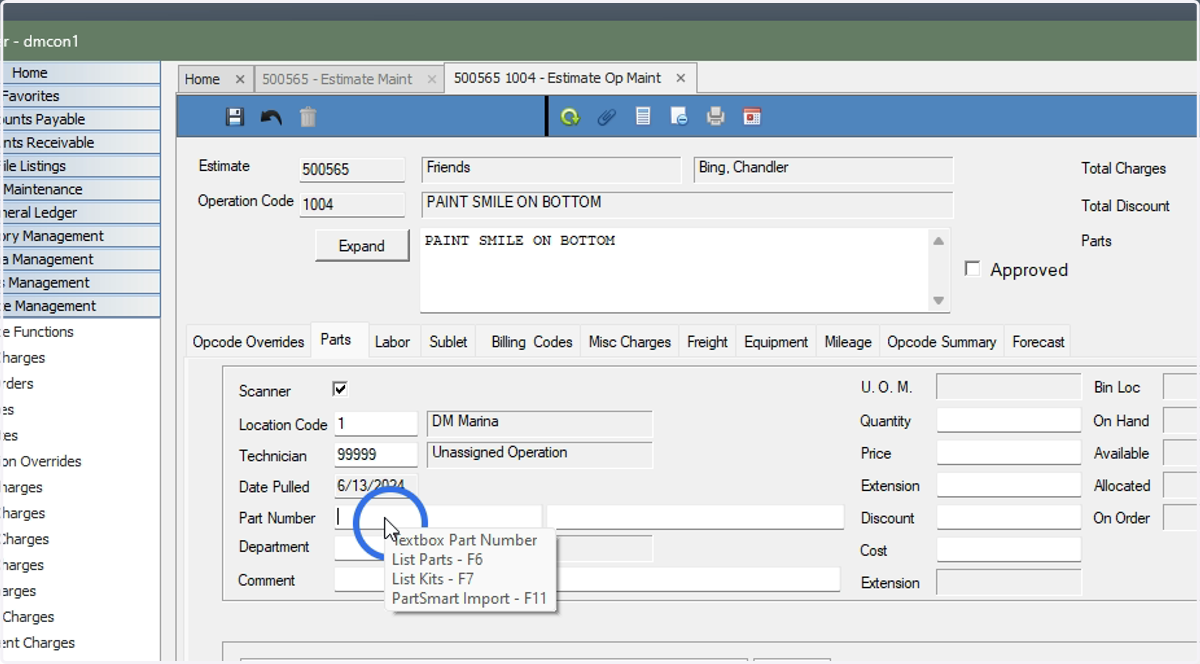Open the Billing Codes tab
This screenshot has height=664, width=1200.
[532, 342]
